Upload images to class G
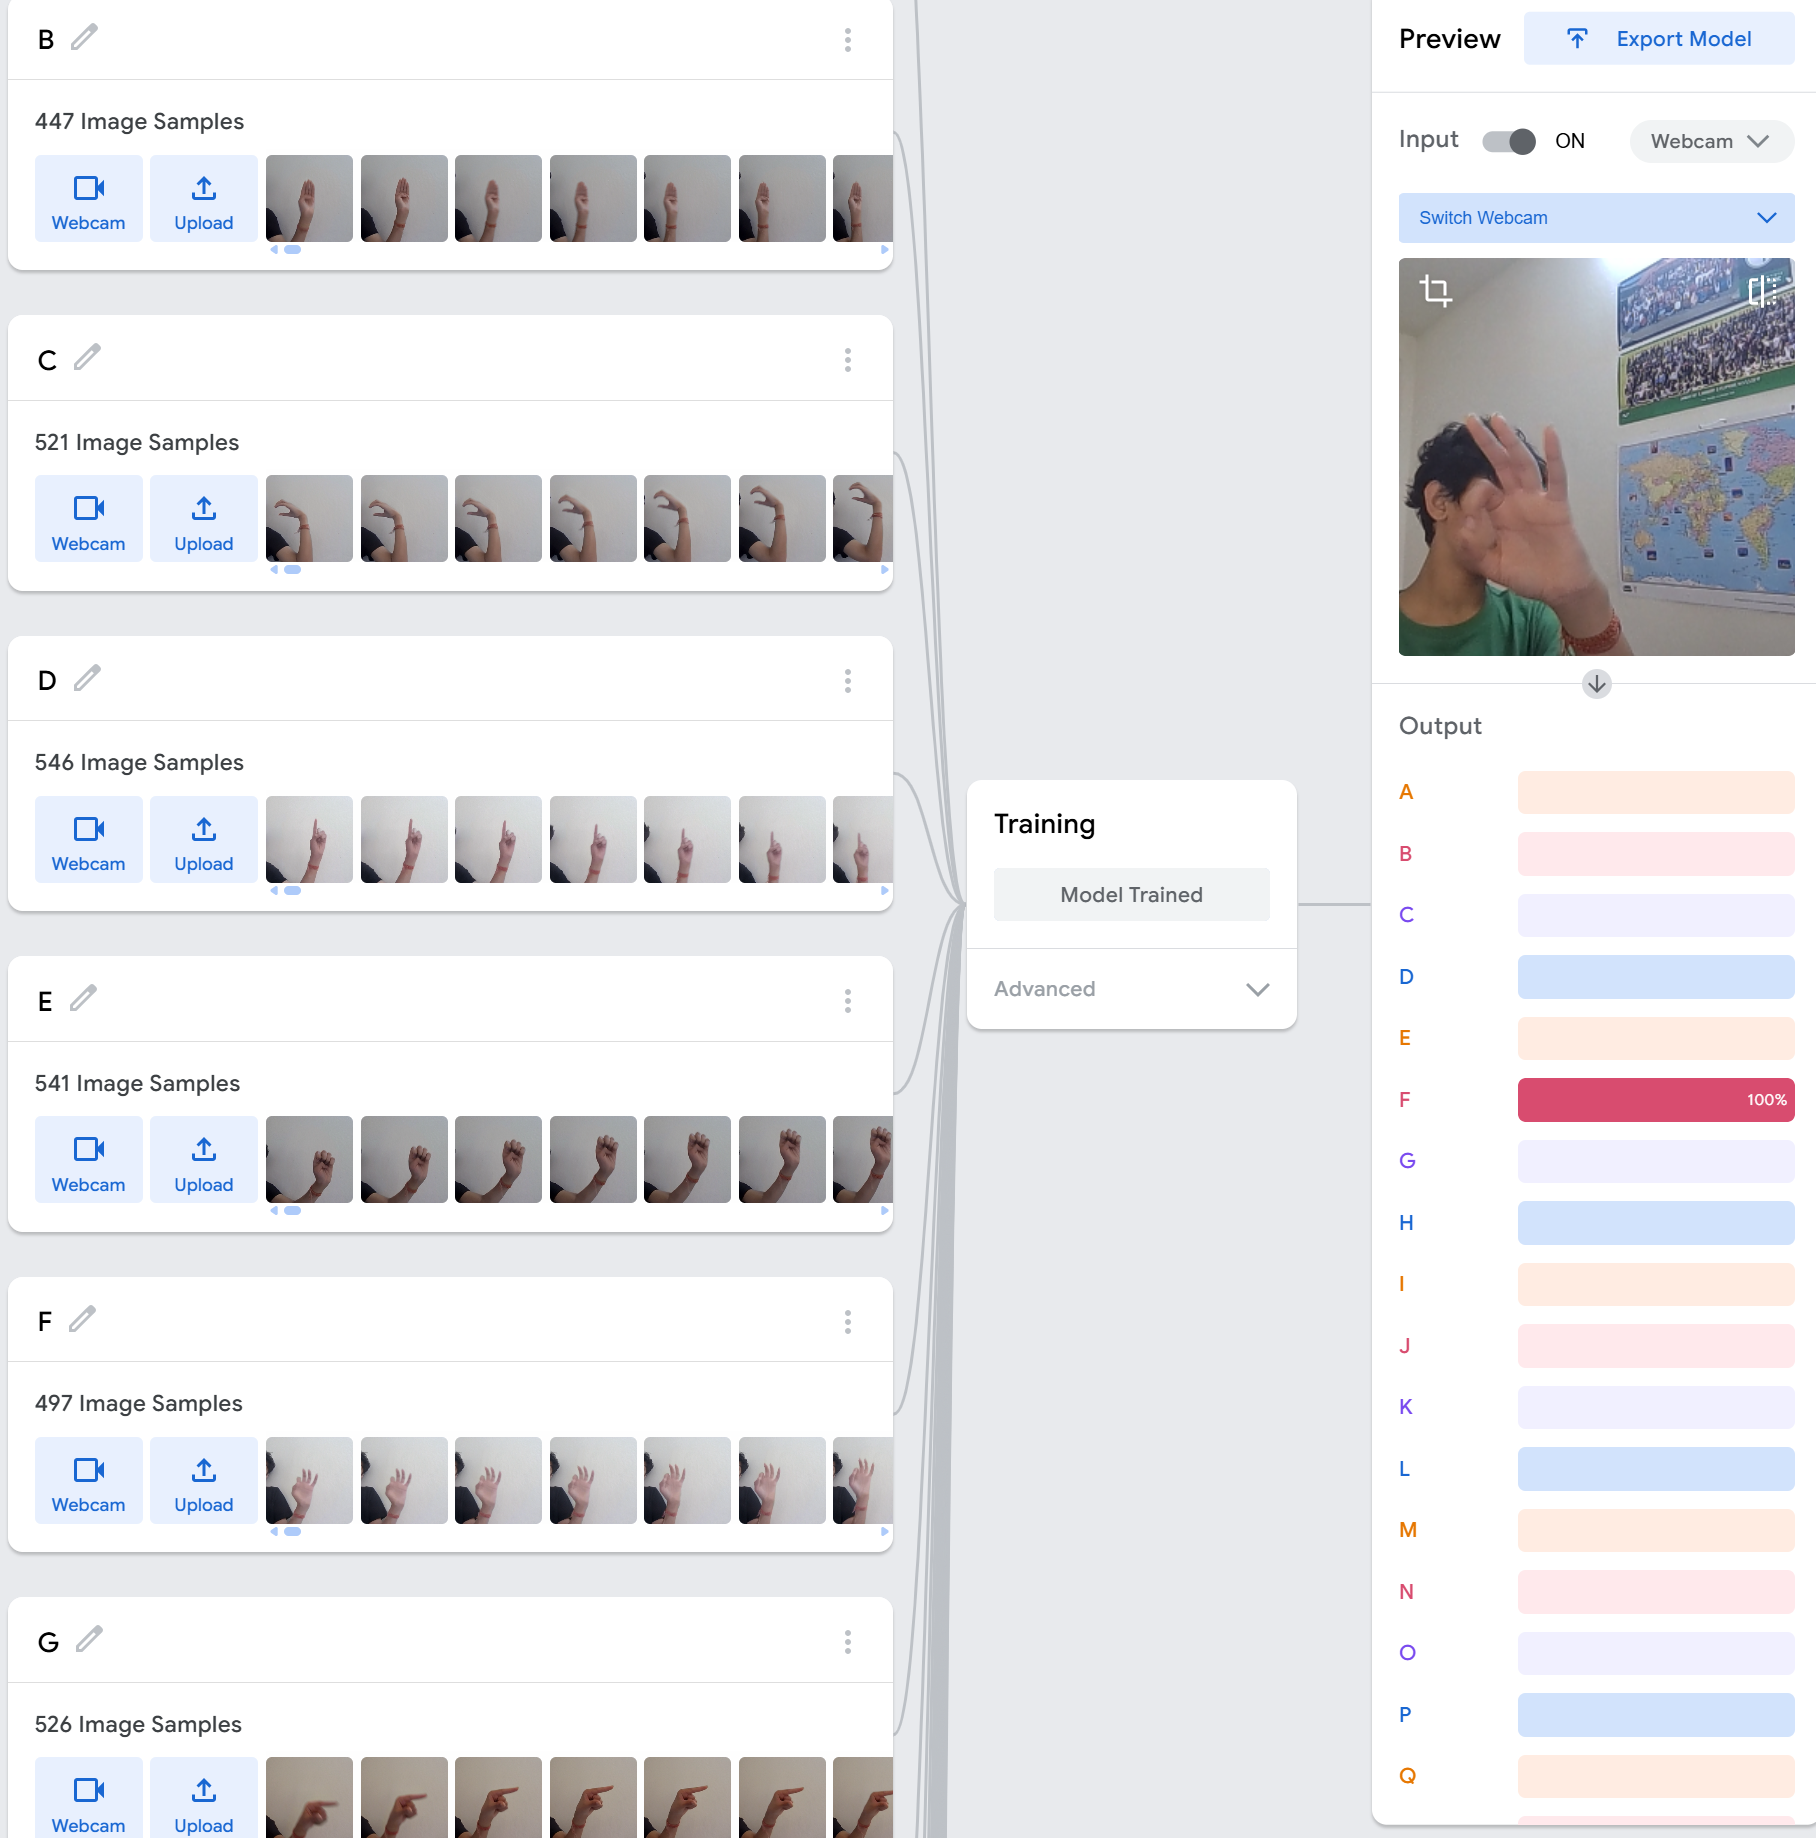Screen dimensions: 1816x1838 204,1798
